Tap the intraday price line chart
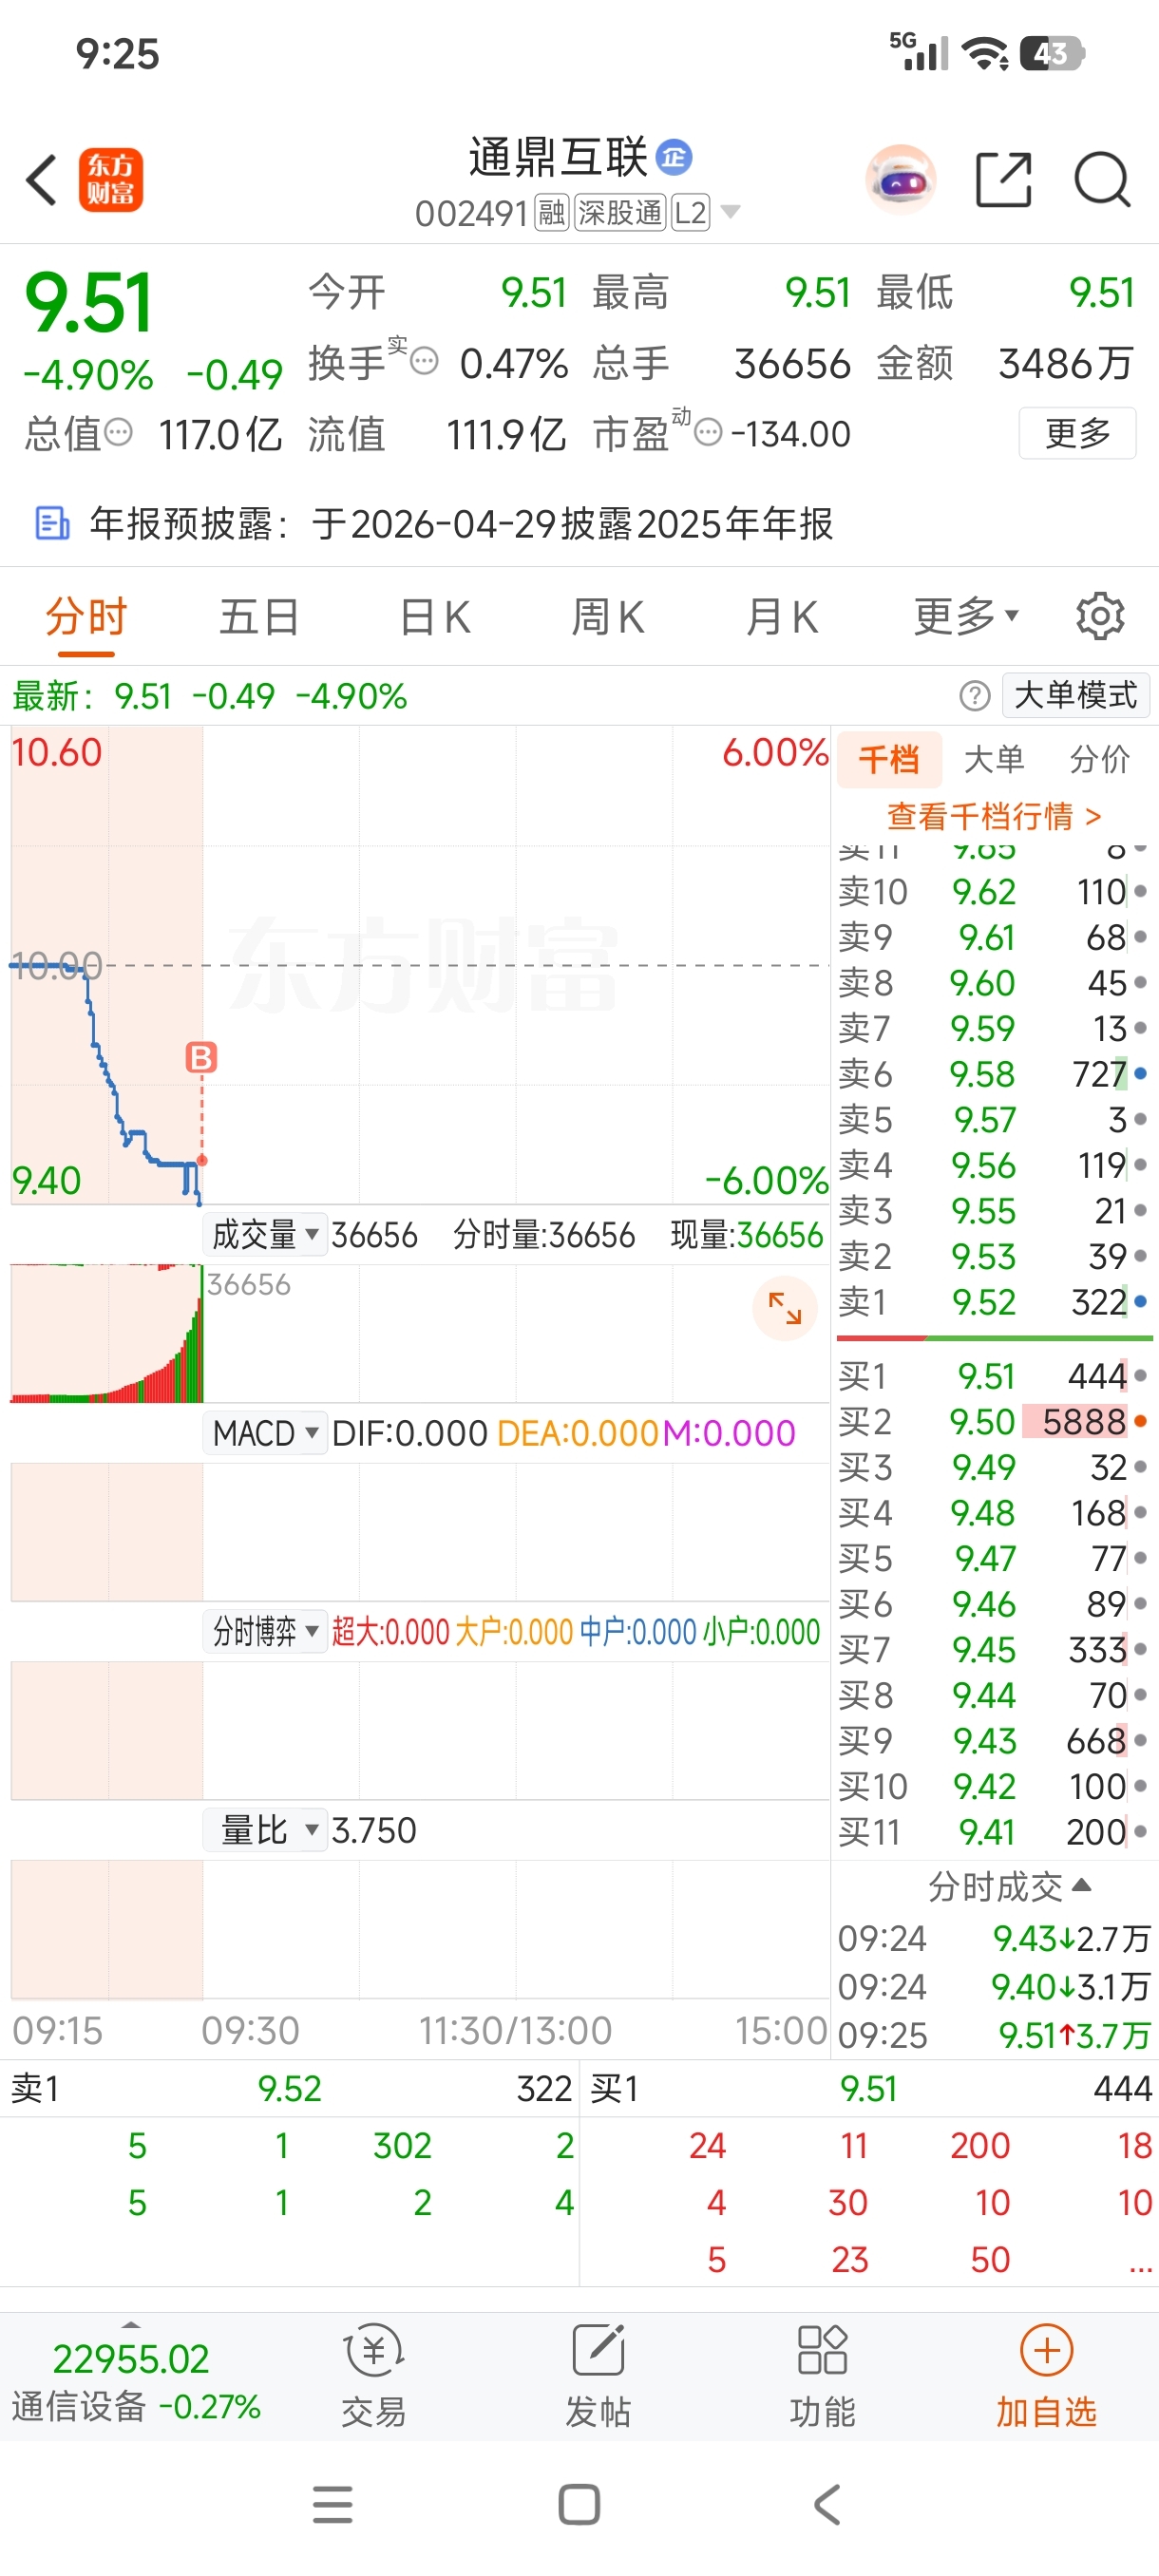 420,965
